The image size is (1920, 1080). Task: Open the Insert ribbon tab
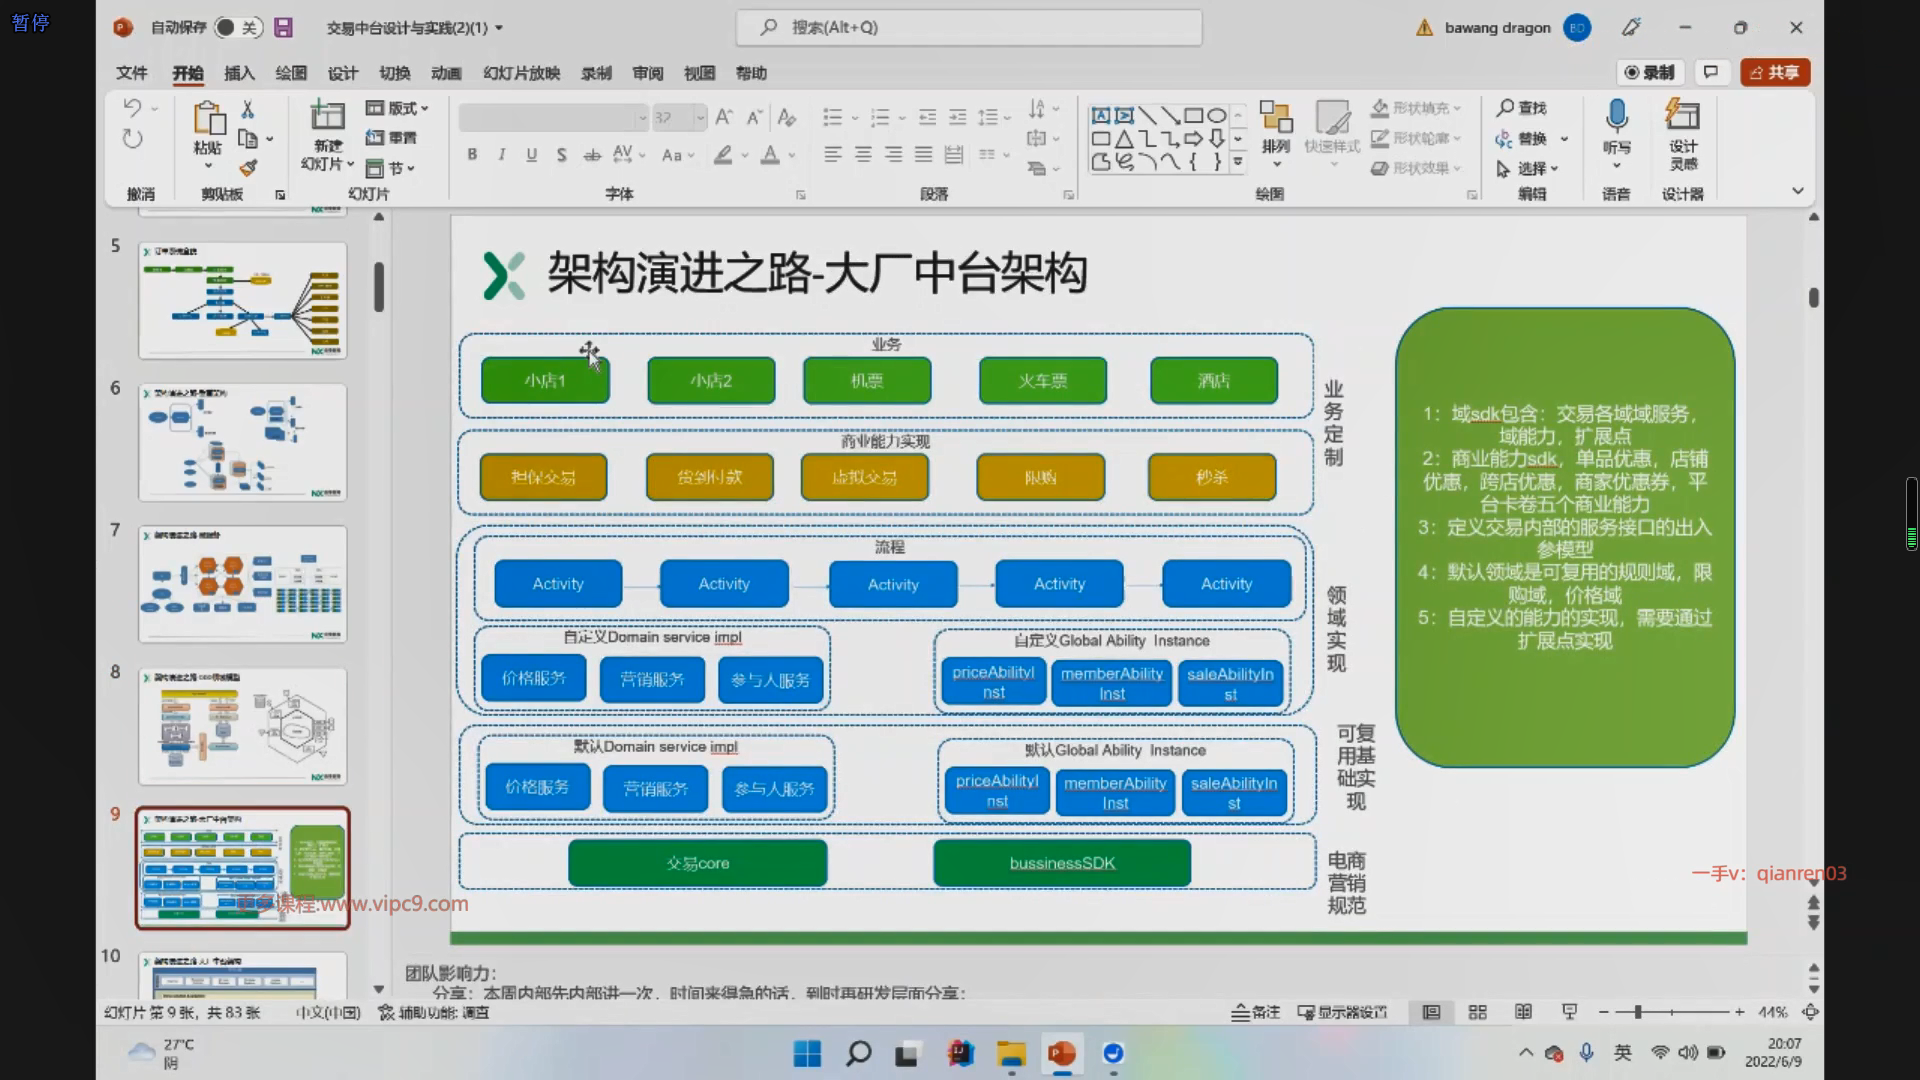pos(239,73)
